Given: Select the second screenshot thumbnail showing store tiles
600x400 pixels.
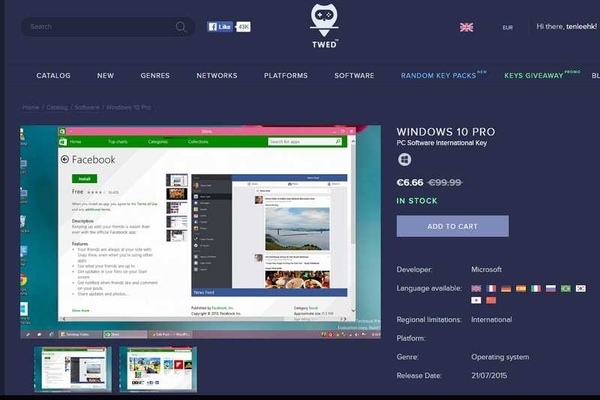Looking at the screenshot, I should point(158,369).
